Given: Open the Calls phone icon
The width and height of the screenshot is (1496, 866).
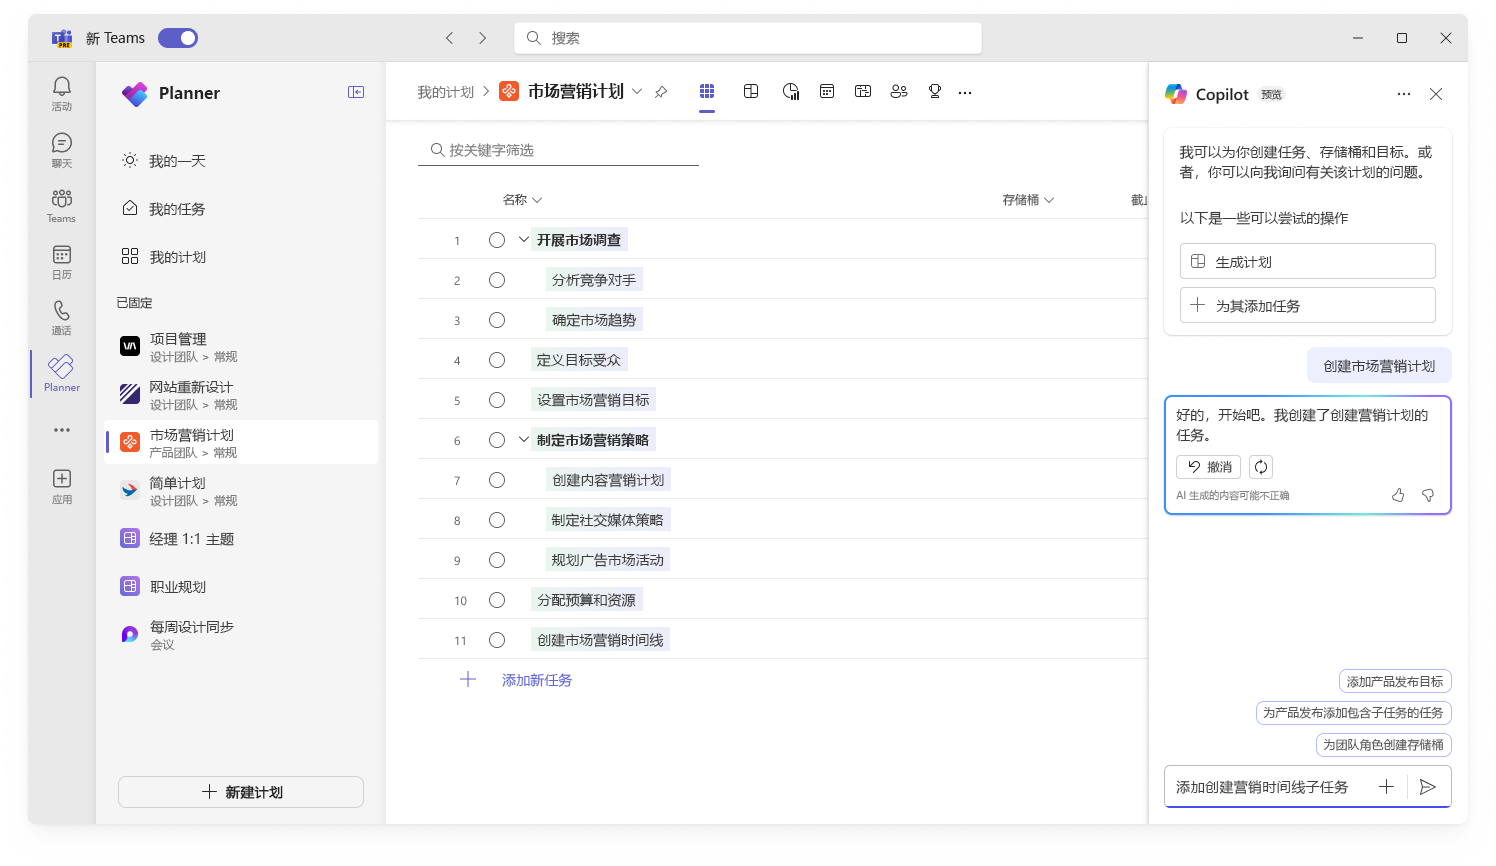Looking at the screenshot, I should [62, 311].
